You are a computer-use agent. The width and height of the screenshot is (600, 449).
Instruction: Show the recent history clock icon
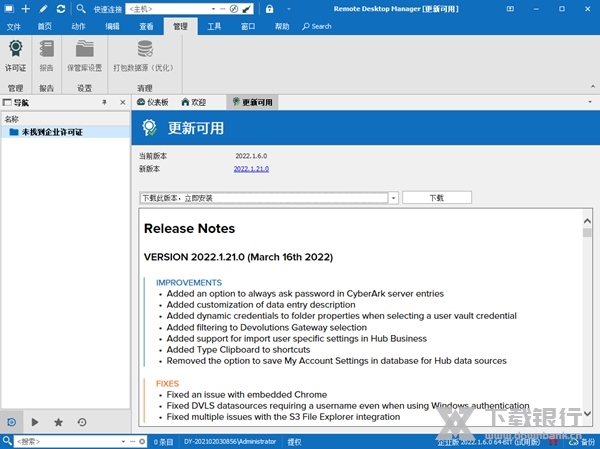(x=81, y=423)
